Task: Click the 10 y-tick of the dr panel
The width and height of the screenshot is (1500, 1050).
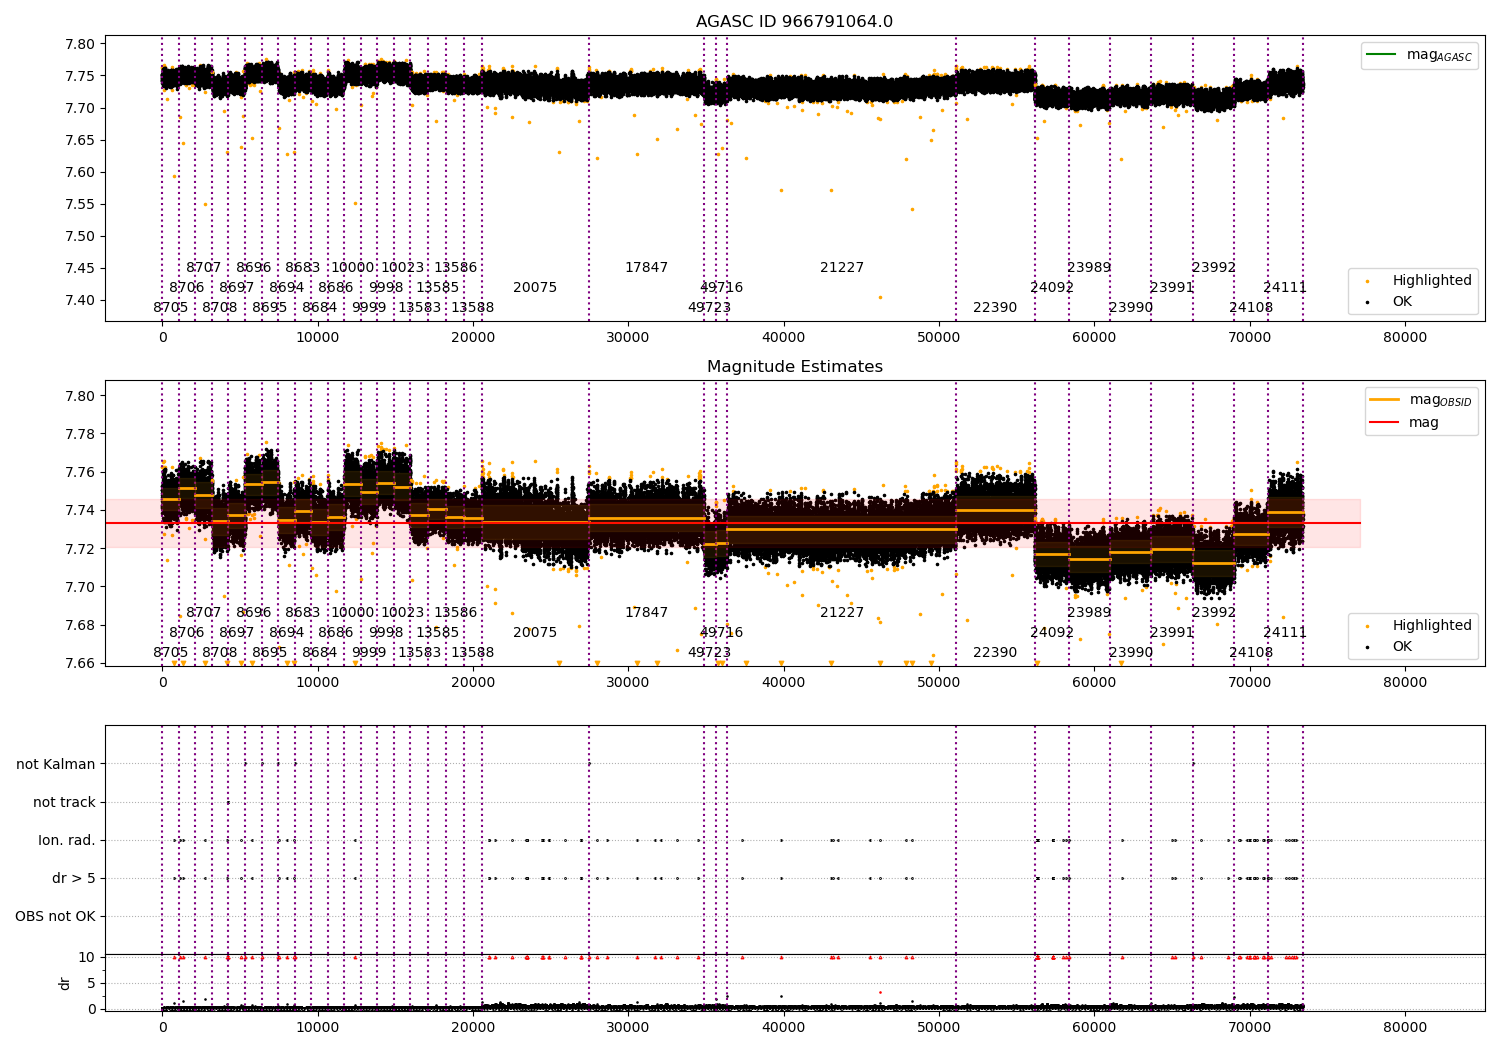Action: (x=87, y=957)
